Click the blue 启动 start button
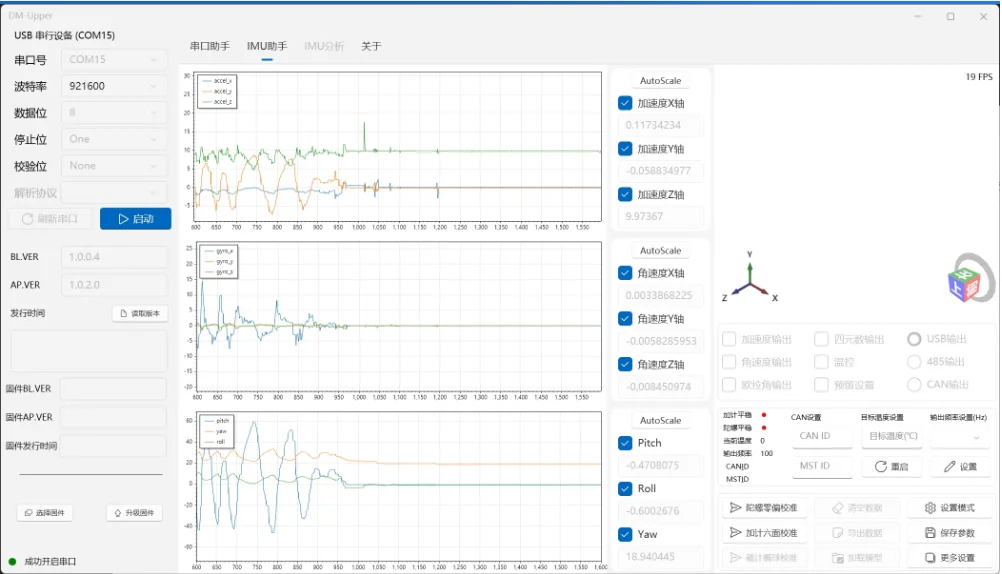1002x574 pixels. (x=135, y=219)
